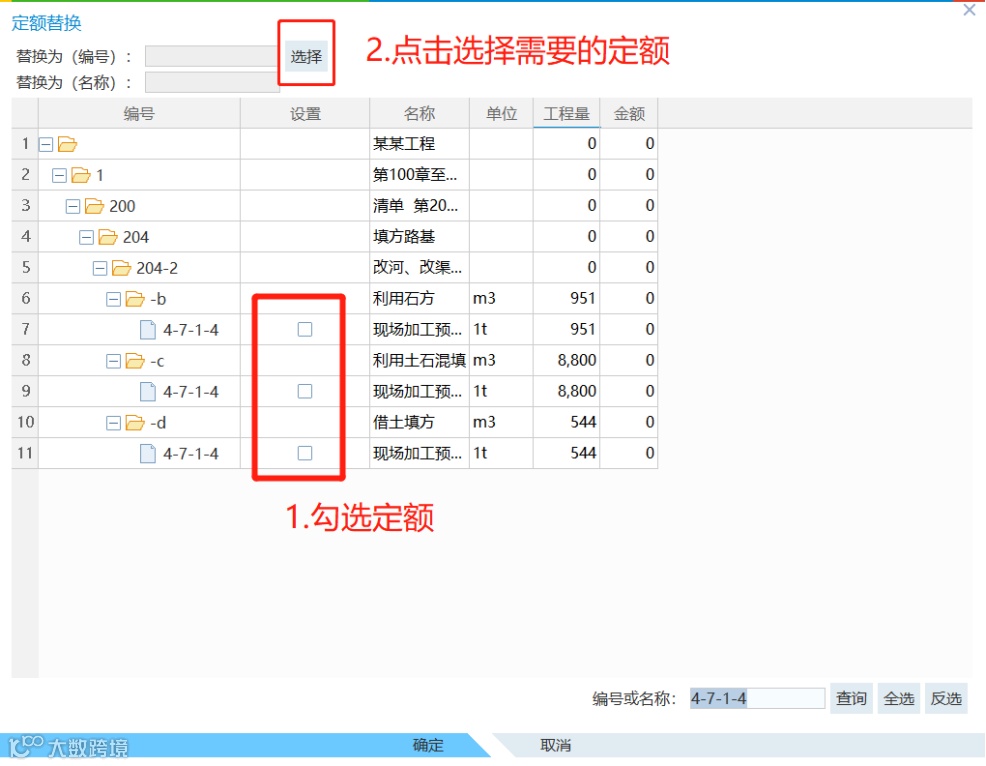Select row number 5 header
The height and width of the screenshot is (766, 986).
click(25, 267)
